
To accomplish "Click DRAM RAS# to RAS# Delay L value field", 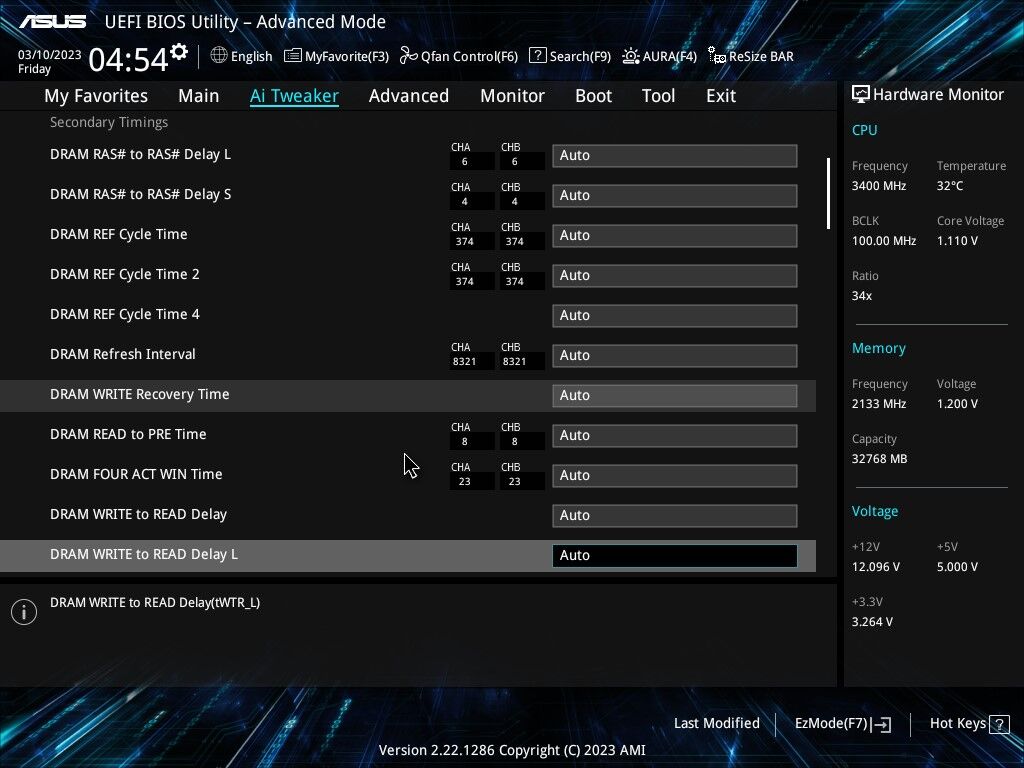I will pos(675,155).
